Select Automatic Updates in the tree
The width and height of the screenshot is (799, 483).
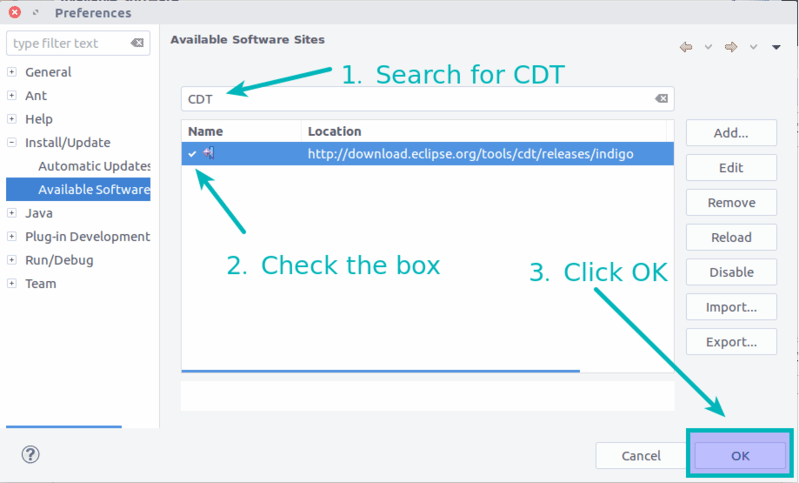pos(93,166)
